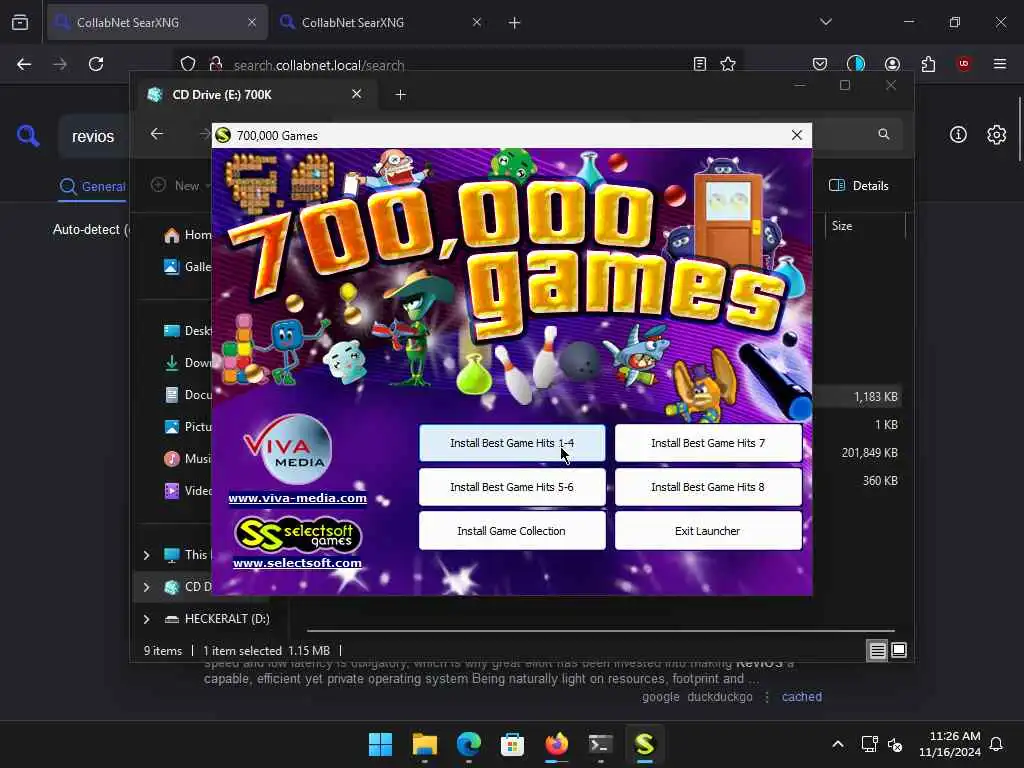Switch to second CollabNet SearXNG tab
Screen dimensions: 1024x768
(381, 22)
